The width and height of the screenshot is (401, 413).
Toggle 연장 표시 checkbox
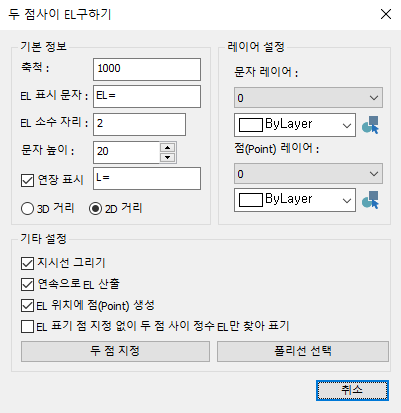(27, 180)
